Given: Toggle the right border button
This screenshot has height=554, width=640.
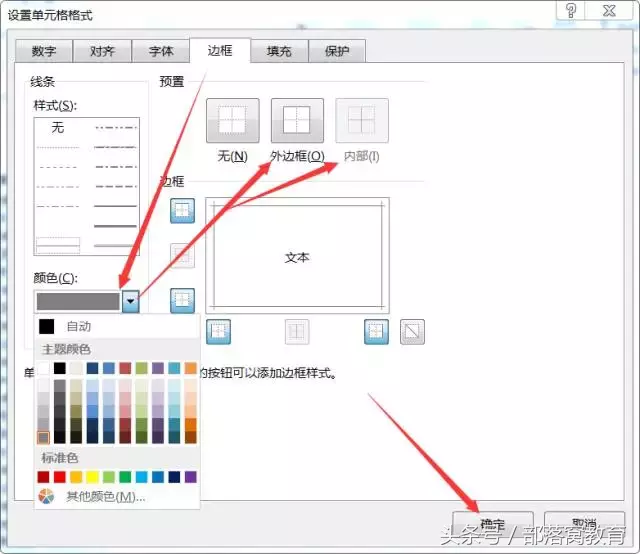Looking at the screenshot, I should tap(376, 332).
